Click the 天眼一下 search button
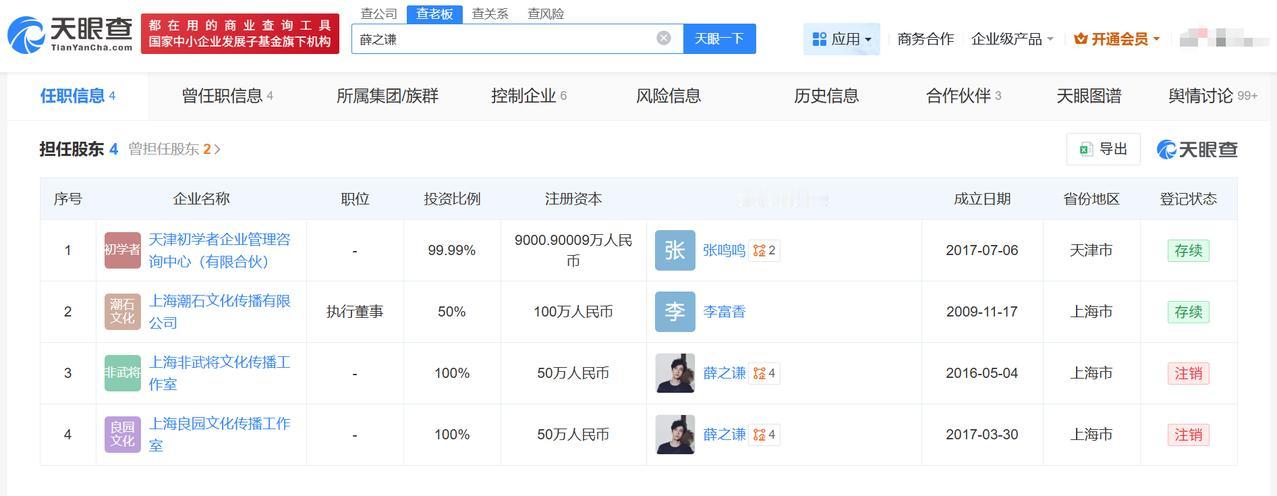 pos(720,38)
